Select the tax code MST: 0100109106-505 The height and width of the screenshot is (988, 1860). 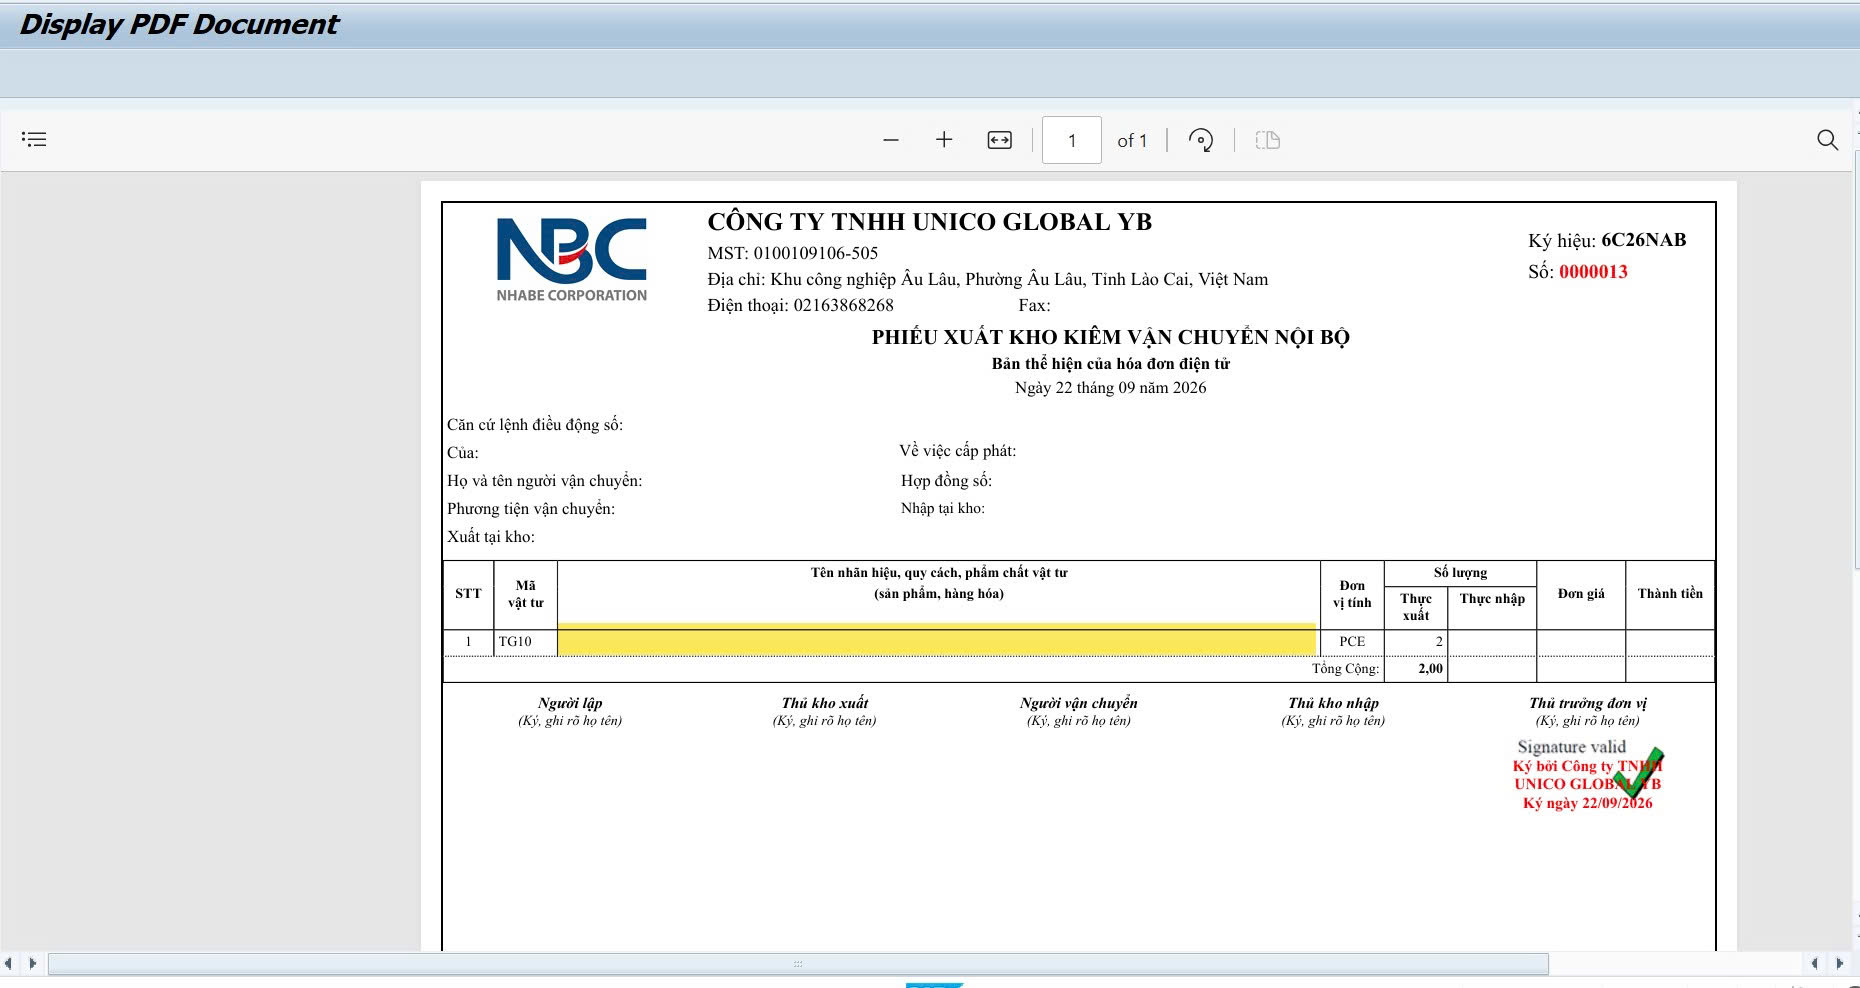point(793,253)
